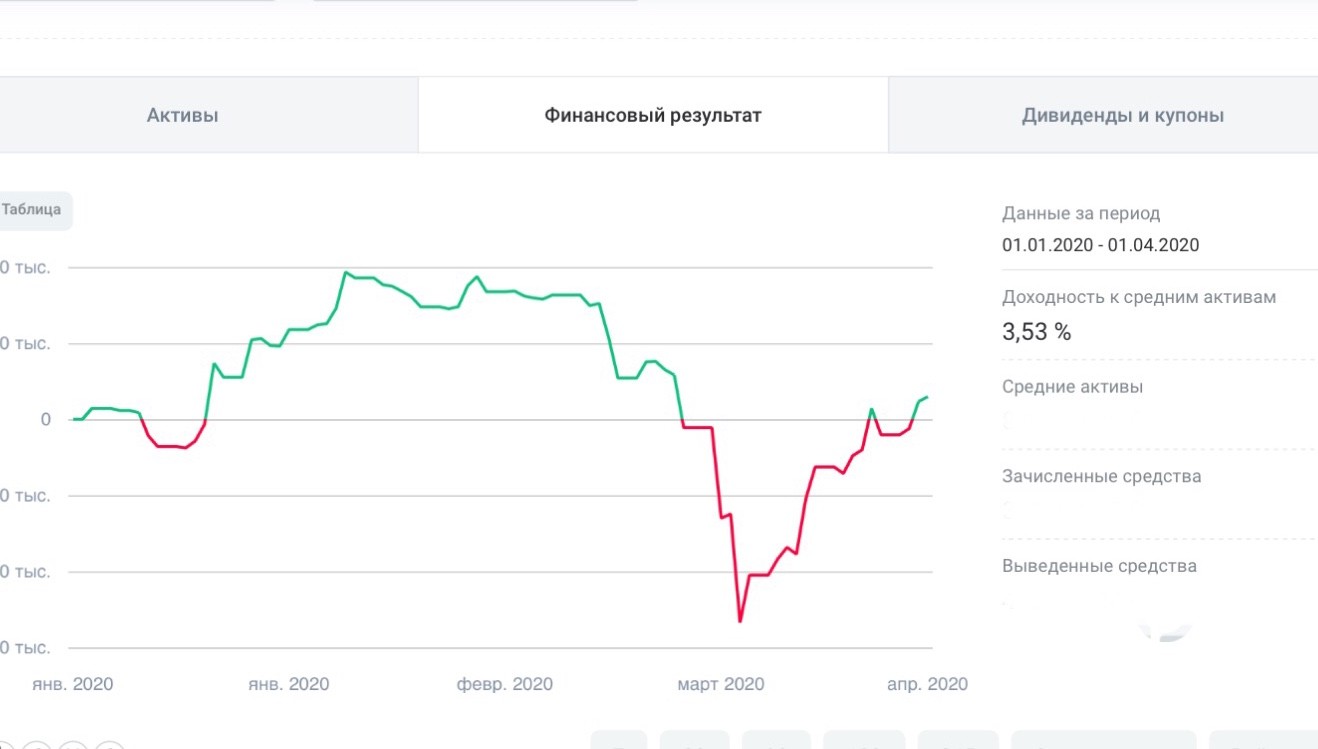Image resolution: width=1318 pixels, height=749 pixels.
Task: Click the Данные за период label
Action: point(1081,213)
